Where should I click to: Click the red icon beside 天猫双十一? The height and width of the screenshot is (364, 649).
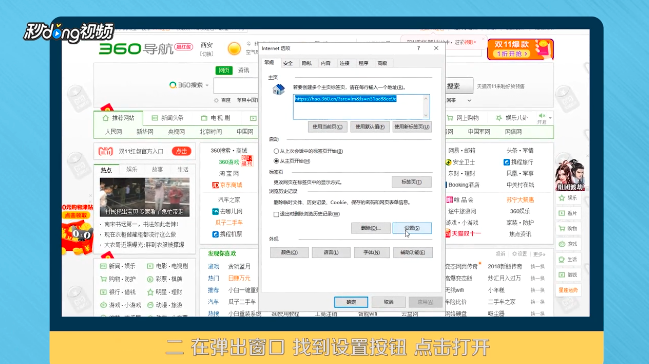point(447,234)
